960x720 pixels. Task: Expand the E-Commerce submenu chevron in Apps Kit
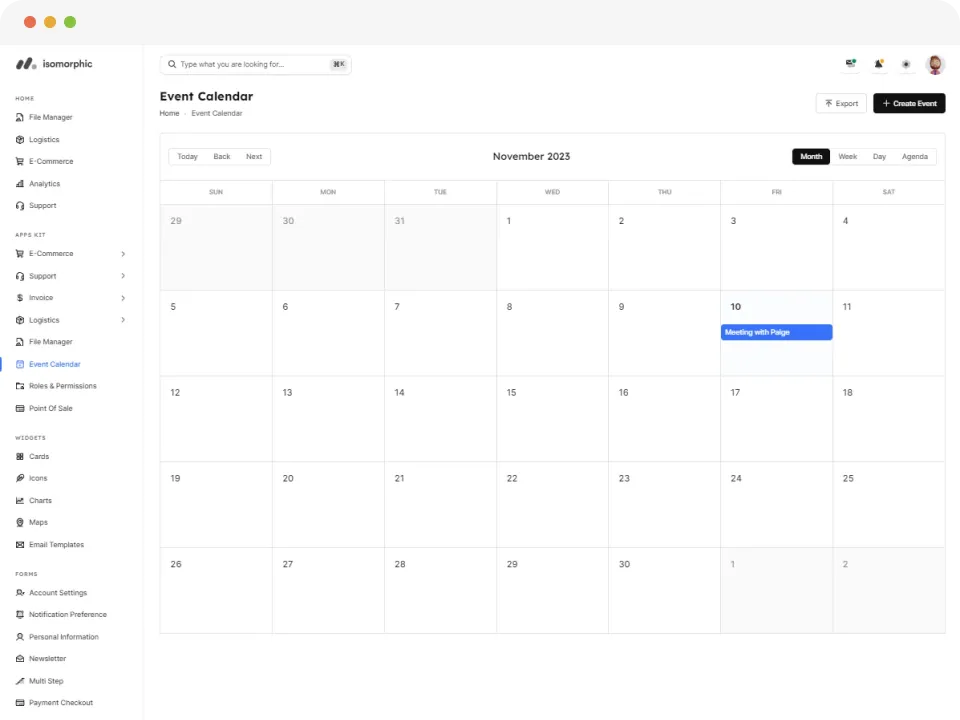pyautogui.click(x=123, y=253)
